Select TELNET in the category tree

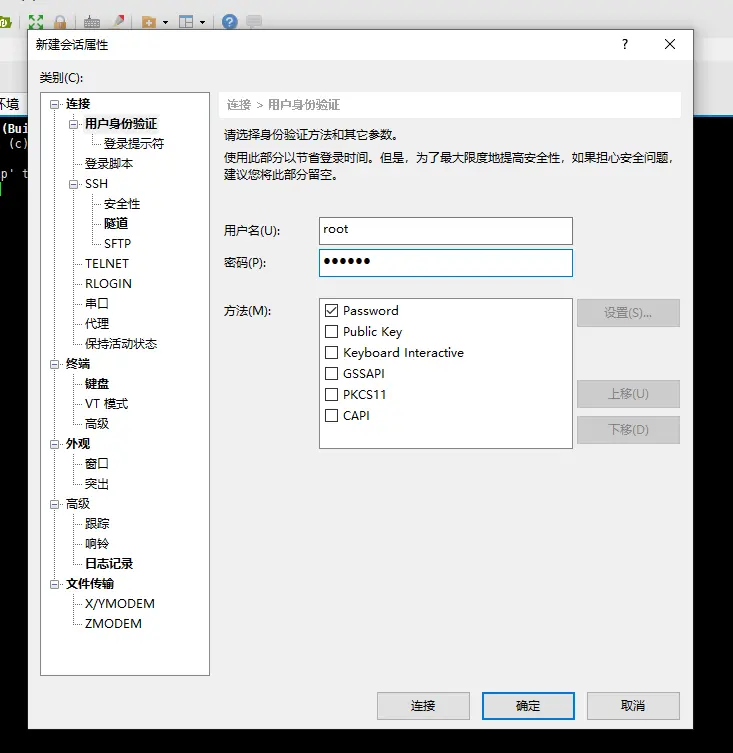point(107,264)
